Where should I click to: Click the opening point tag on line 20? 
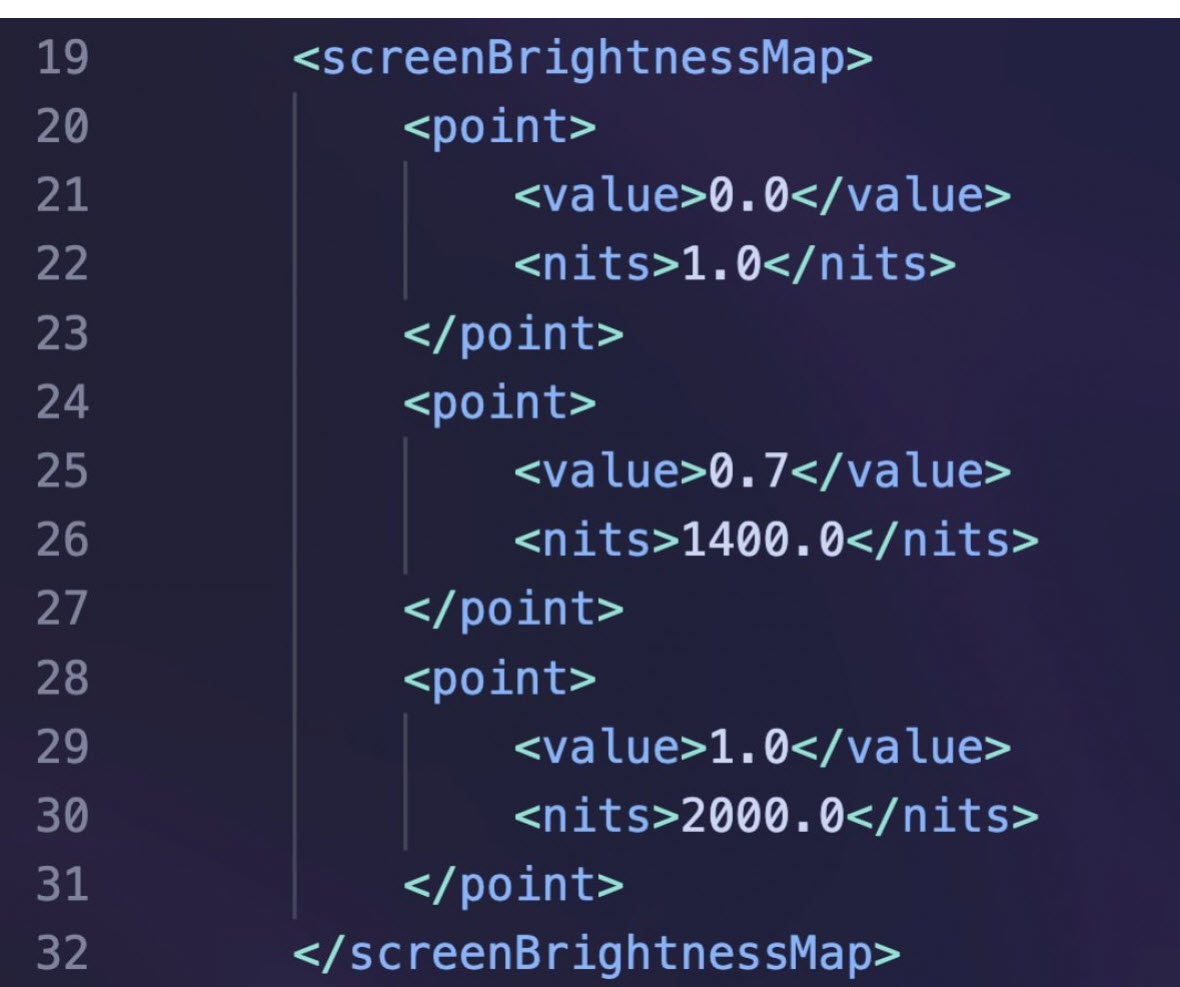click(x=500, y=126)
